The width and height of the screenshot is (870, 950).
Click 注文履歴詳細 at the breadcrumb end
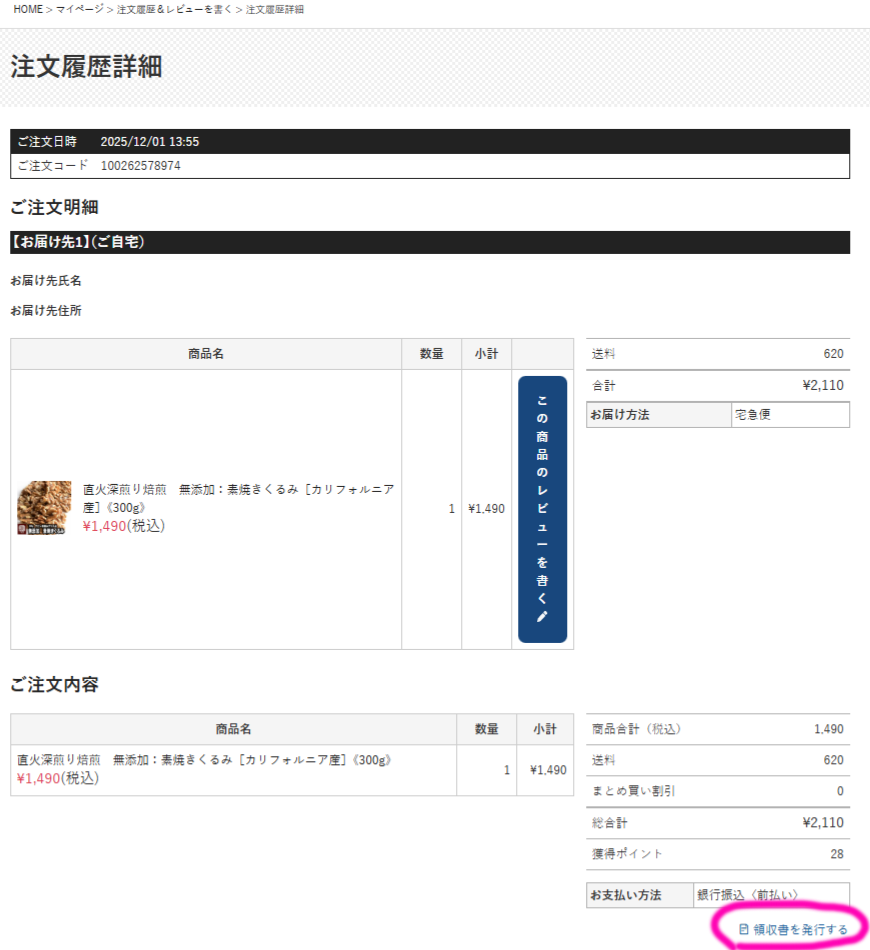coord(275,9)
